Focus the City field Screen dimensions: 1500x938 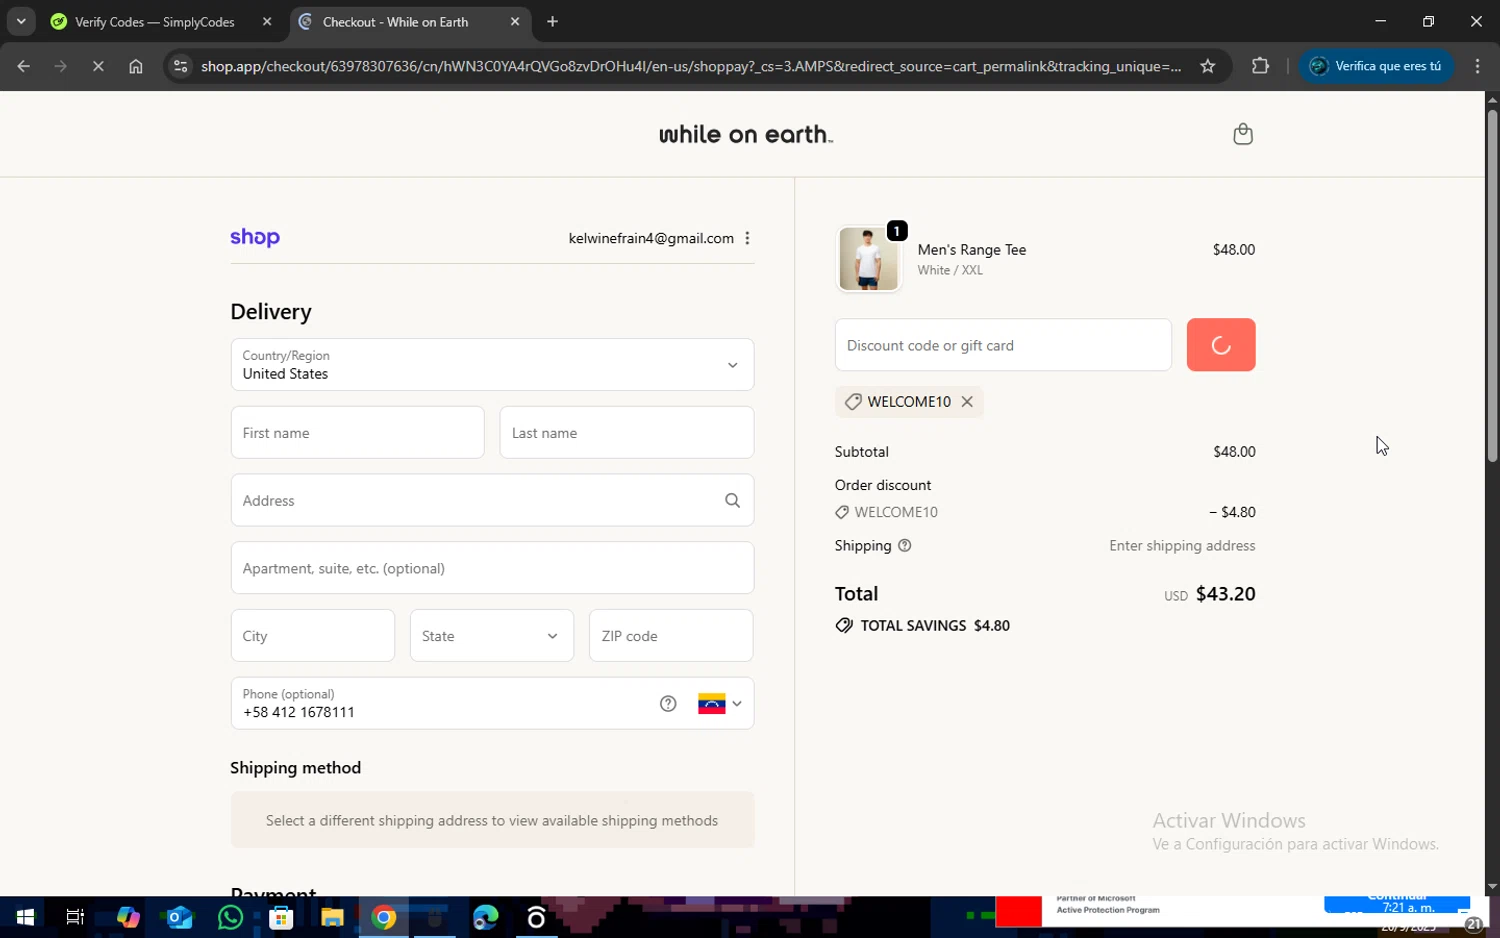coord(313,636)
